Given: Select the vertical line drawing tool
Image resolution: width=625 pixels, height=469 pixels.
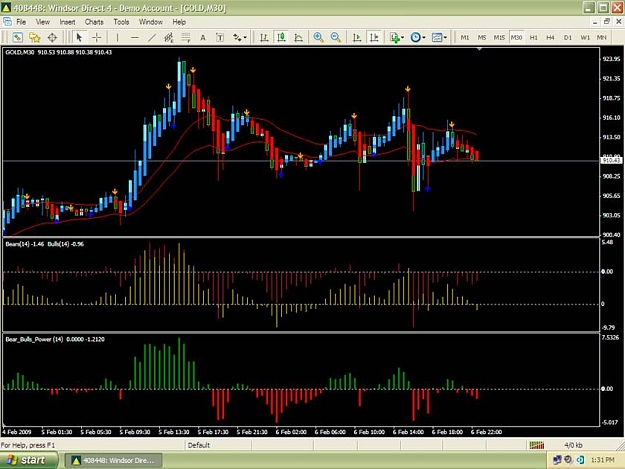Looking at the screenshot, I should pos(117,37).
